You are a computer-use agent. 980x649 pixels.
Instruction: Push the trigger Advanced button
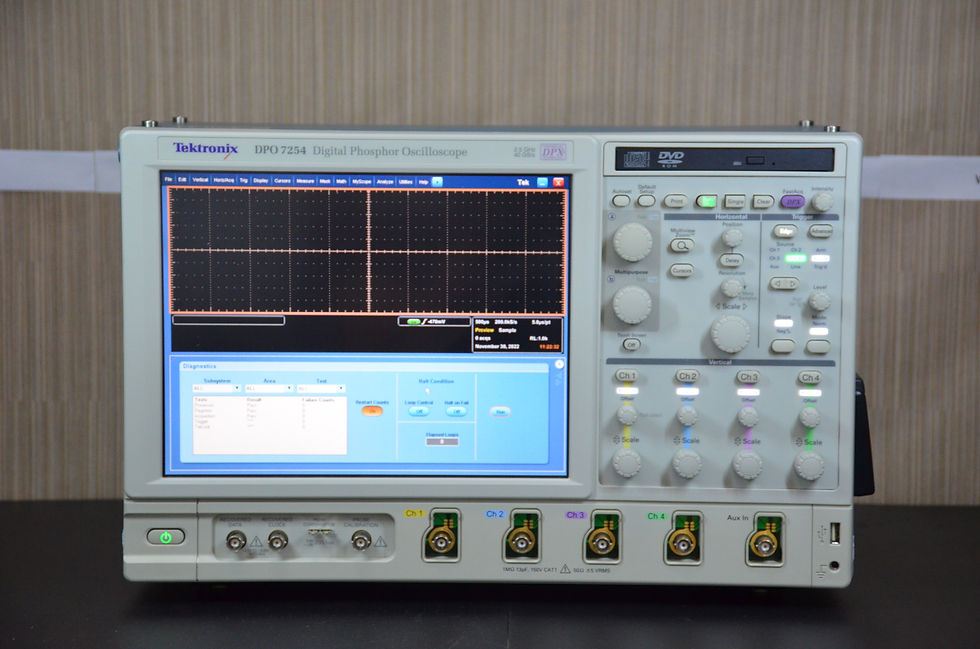[821, 231]
